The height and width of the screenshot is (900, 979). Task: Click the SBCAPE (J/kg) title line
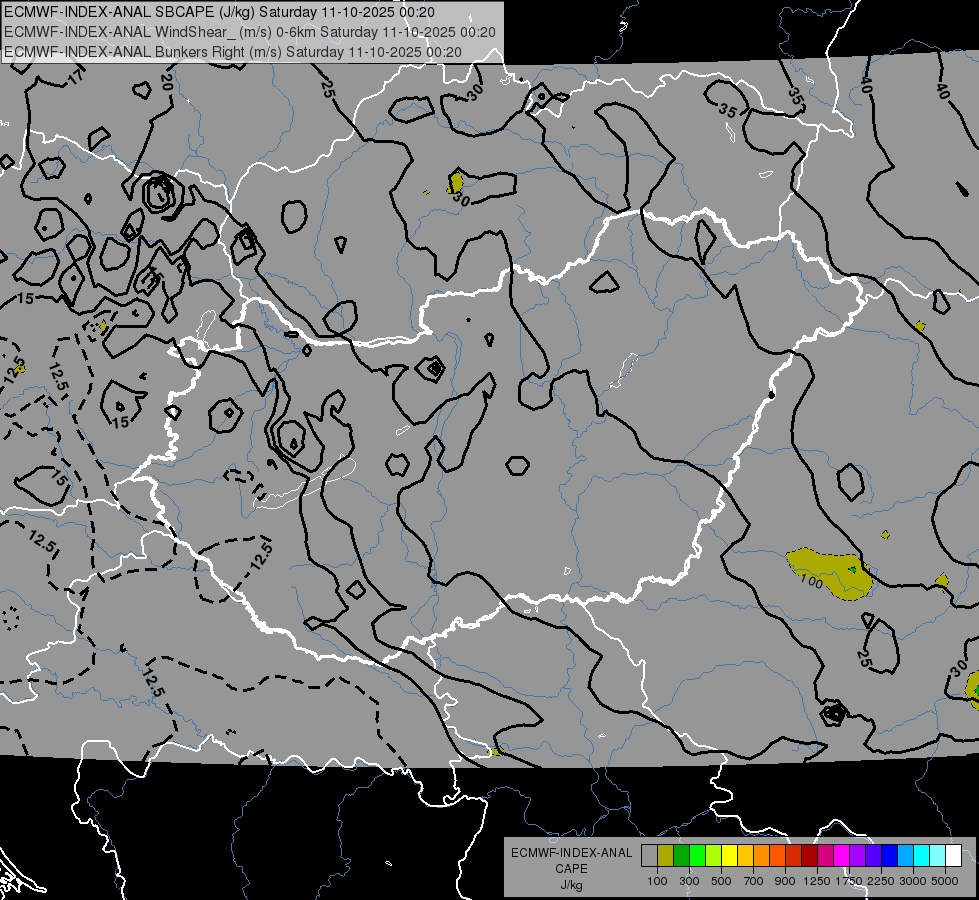coord(219,12)
